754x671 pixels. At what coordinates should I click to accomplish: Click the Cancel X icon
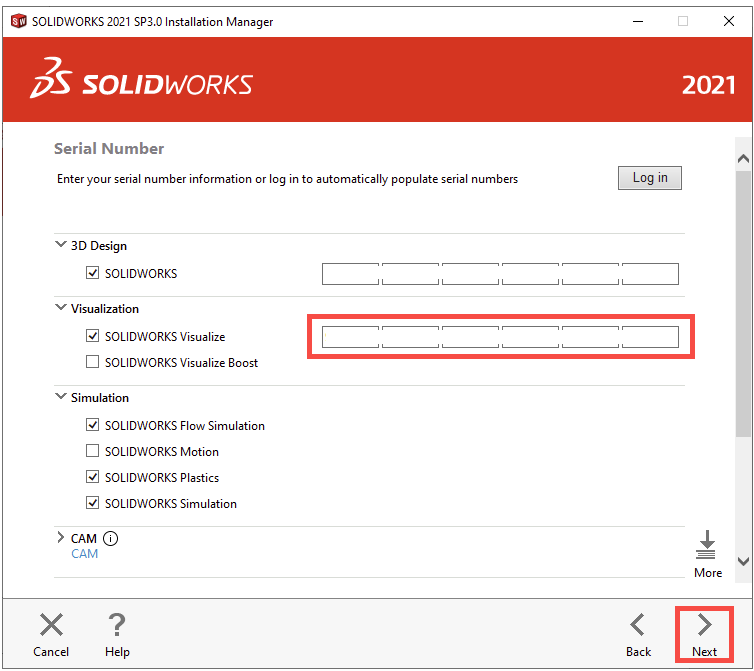[51, 626]
